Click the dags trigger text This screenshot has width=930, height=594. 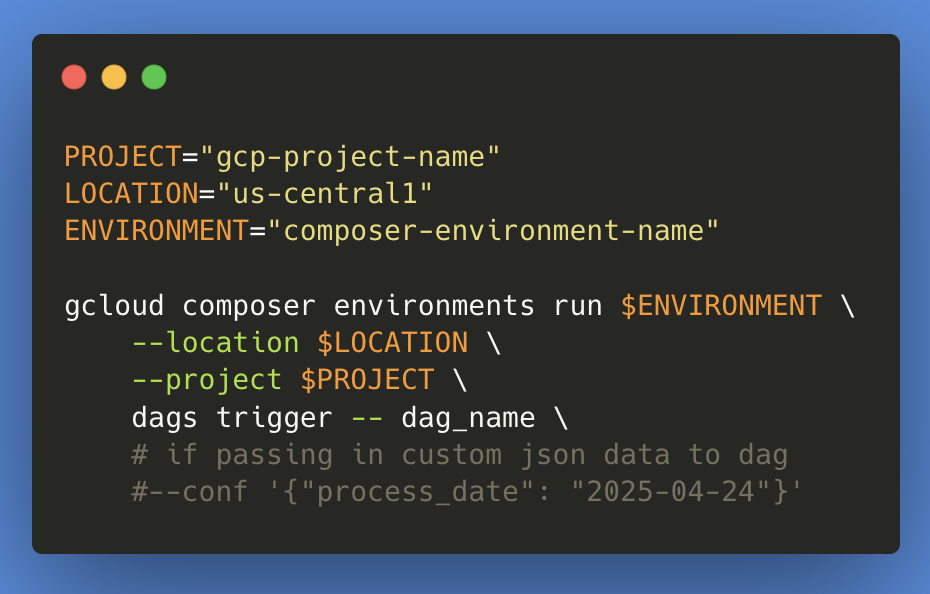pos(232,418)
